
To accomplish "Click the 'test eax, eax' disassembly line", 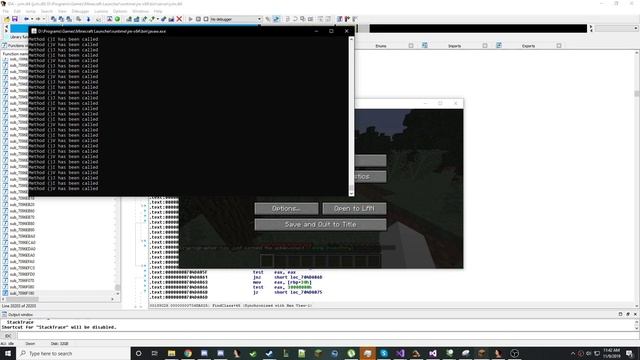I will pyautogui.click(x=274, y=272).
